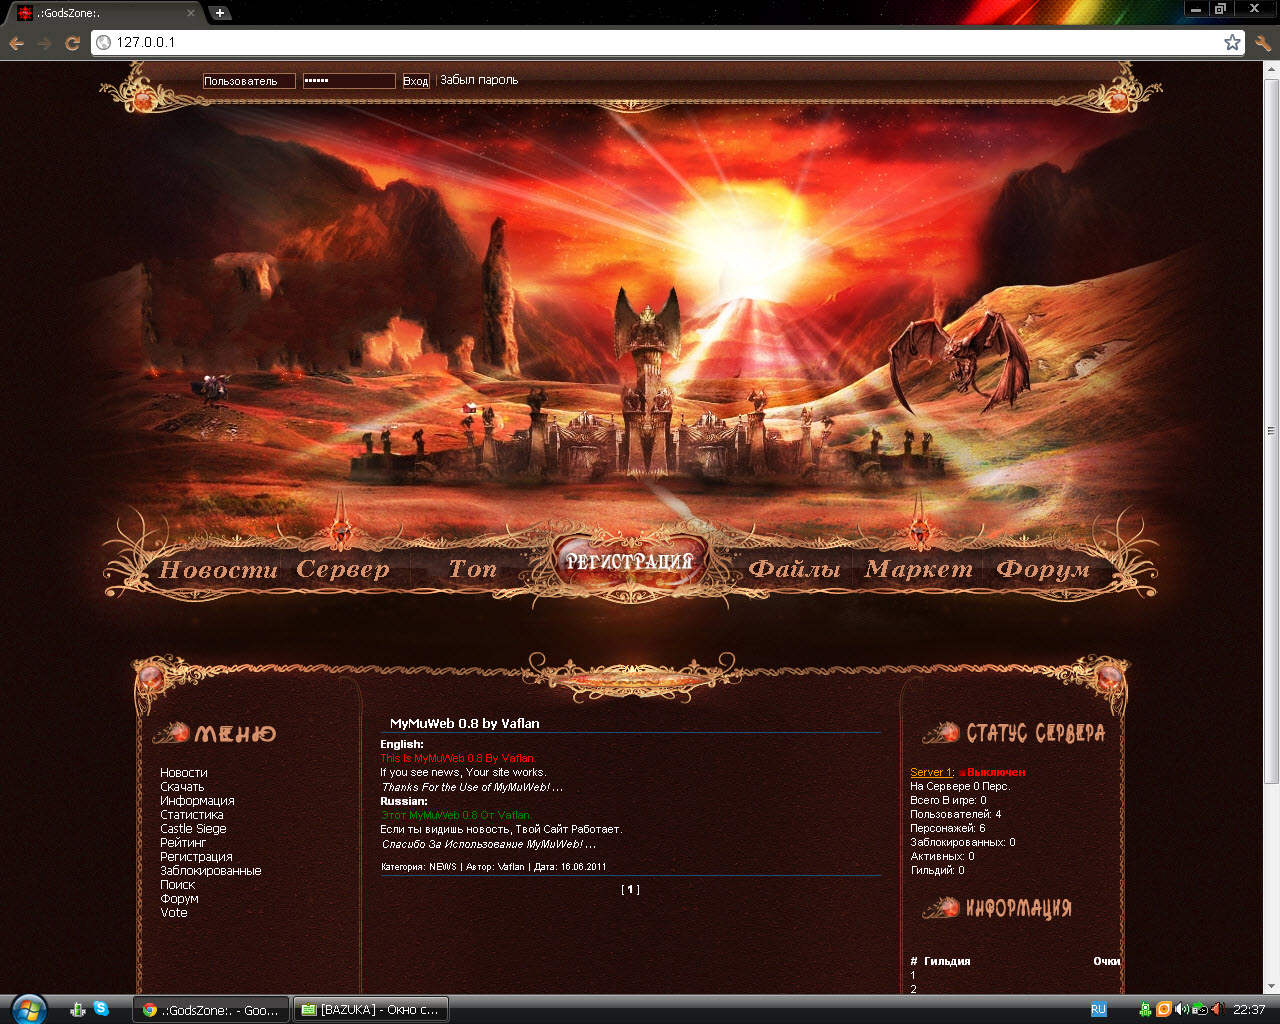Image resolution: width=1280 pixels, height=1024 pixels.
Task: Open the Маркет banner tab
Action: point(919,569)
